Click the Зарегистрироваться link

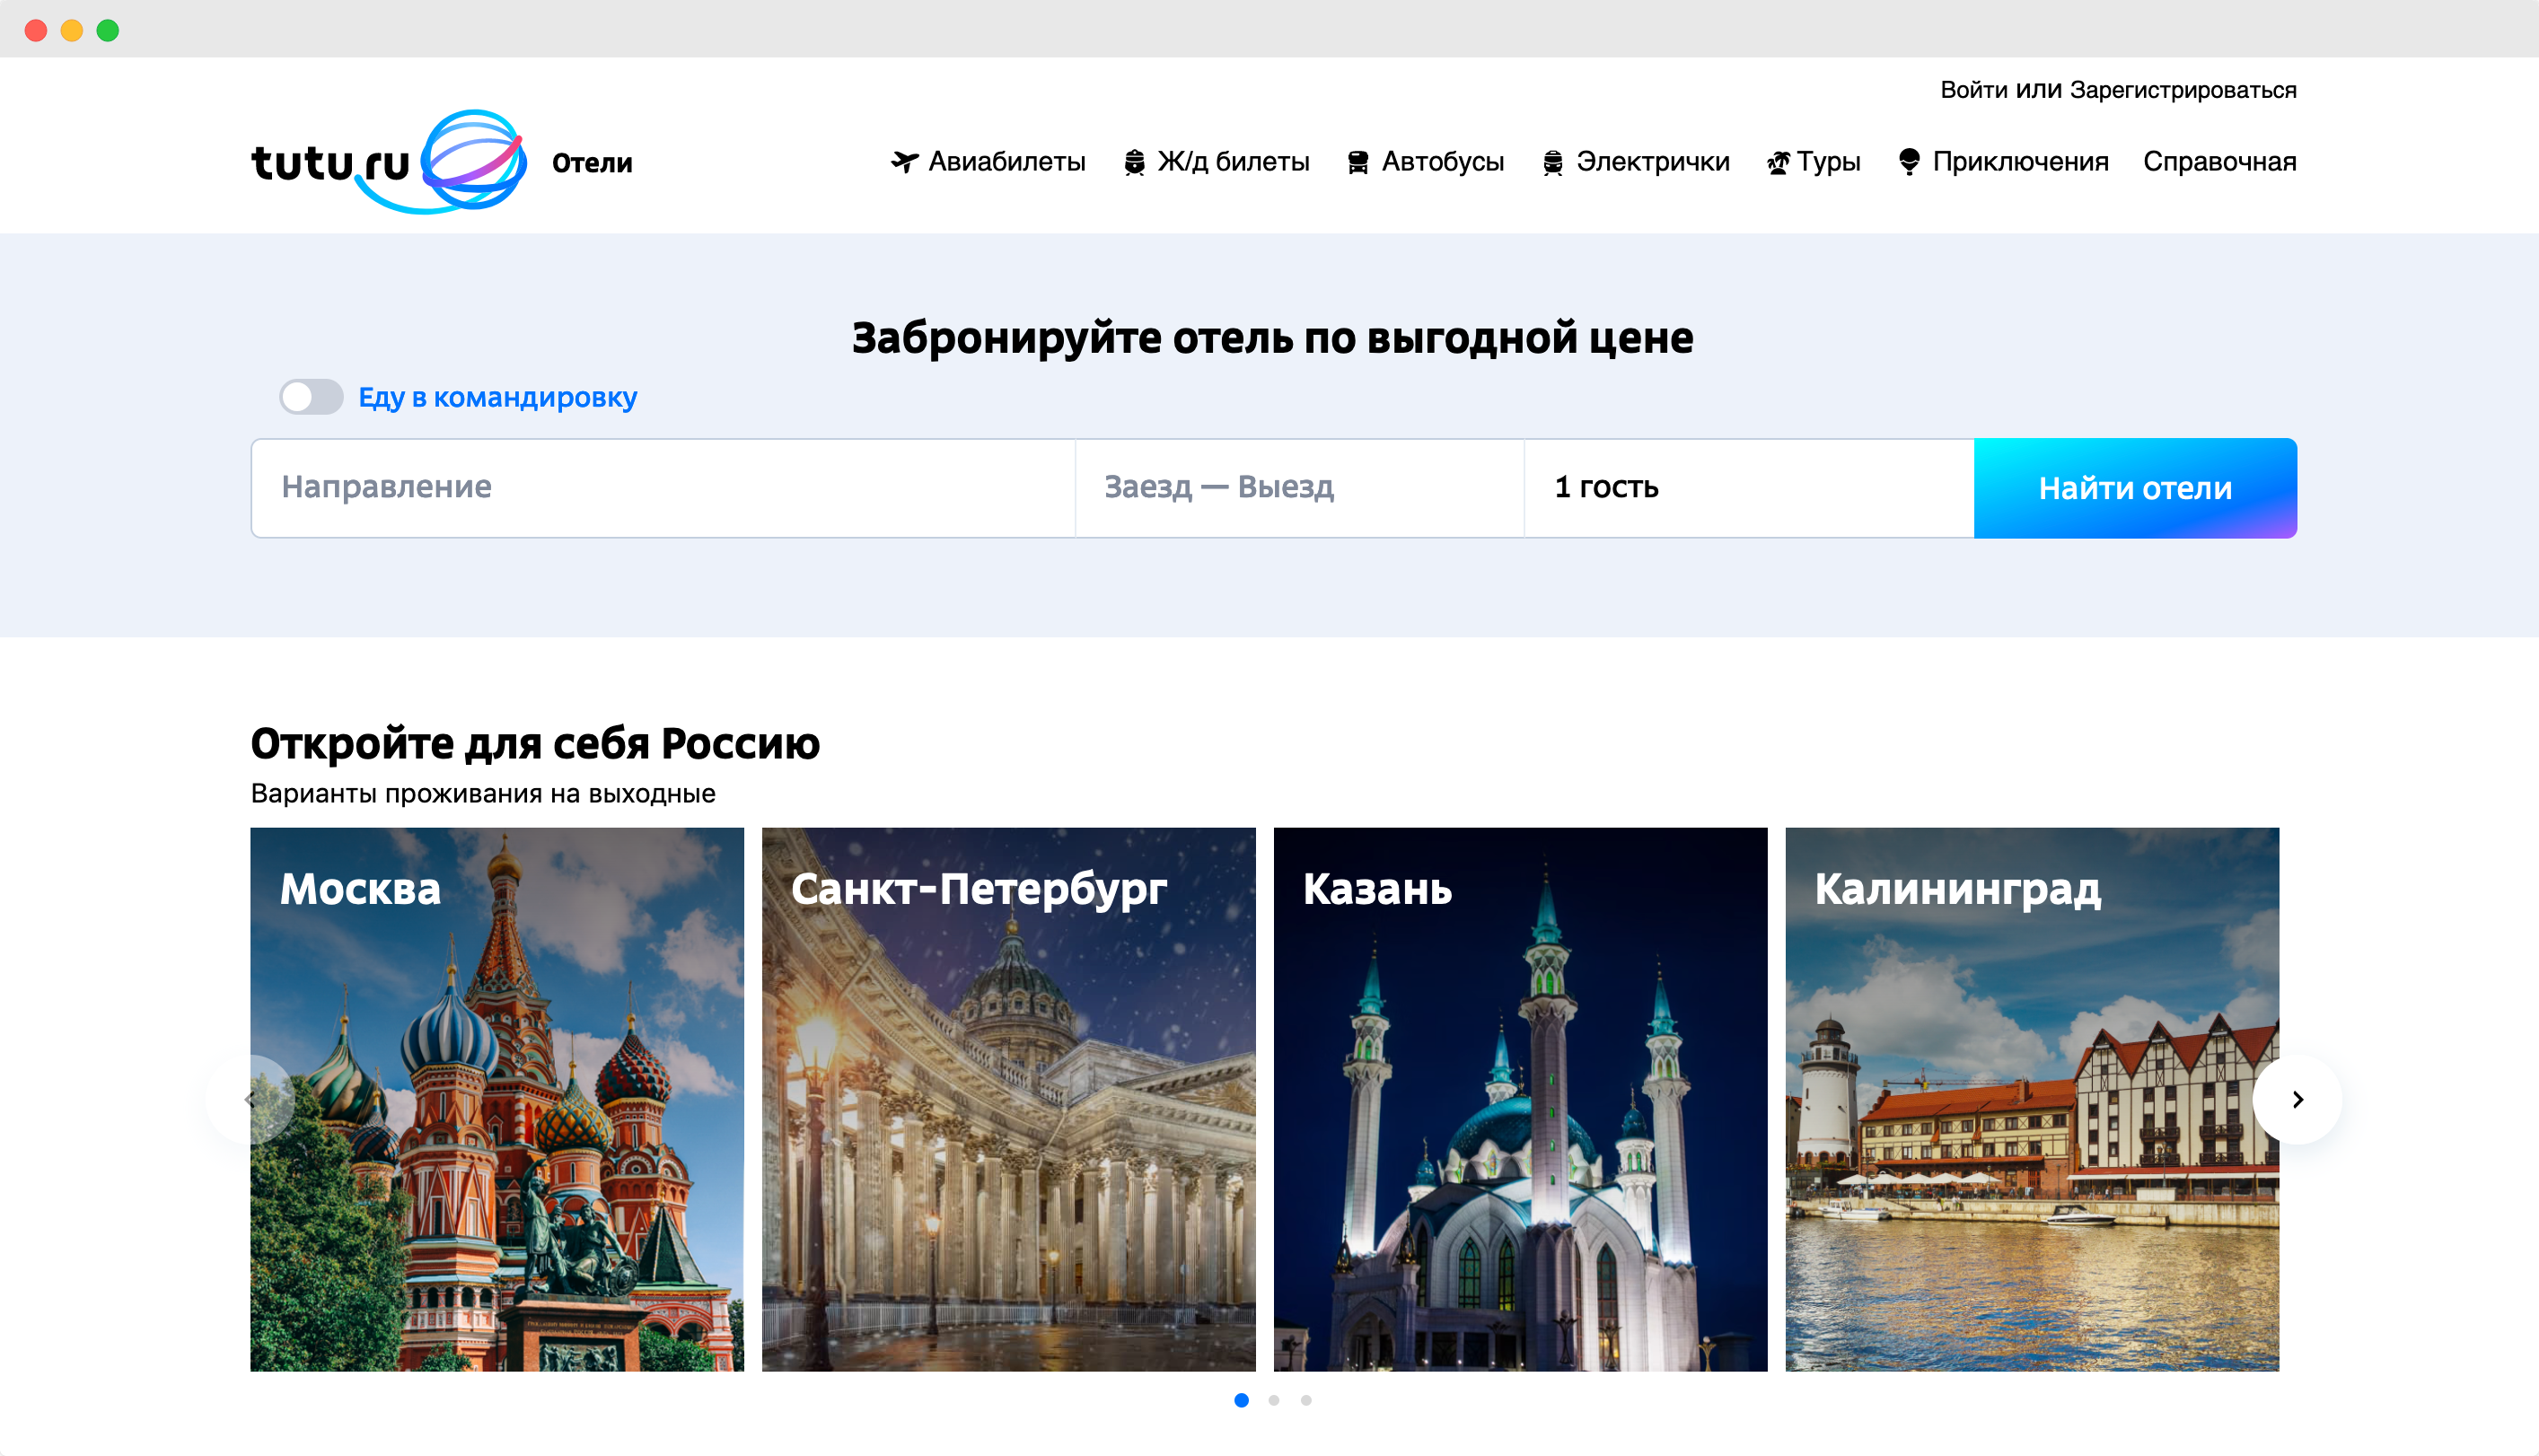(2183, 90)
